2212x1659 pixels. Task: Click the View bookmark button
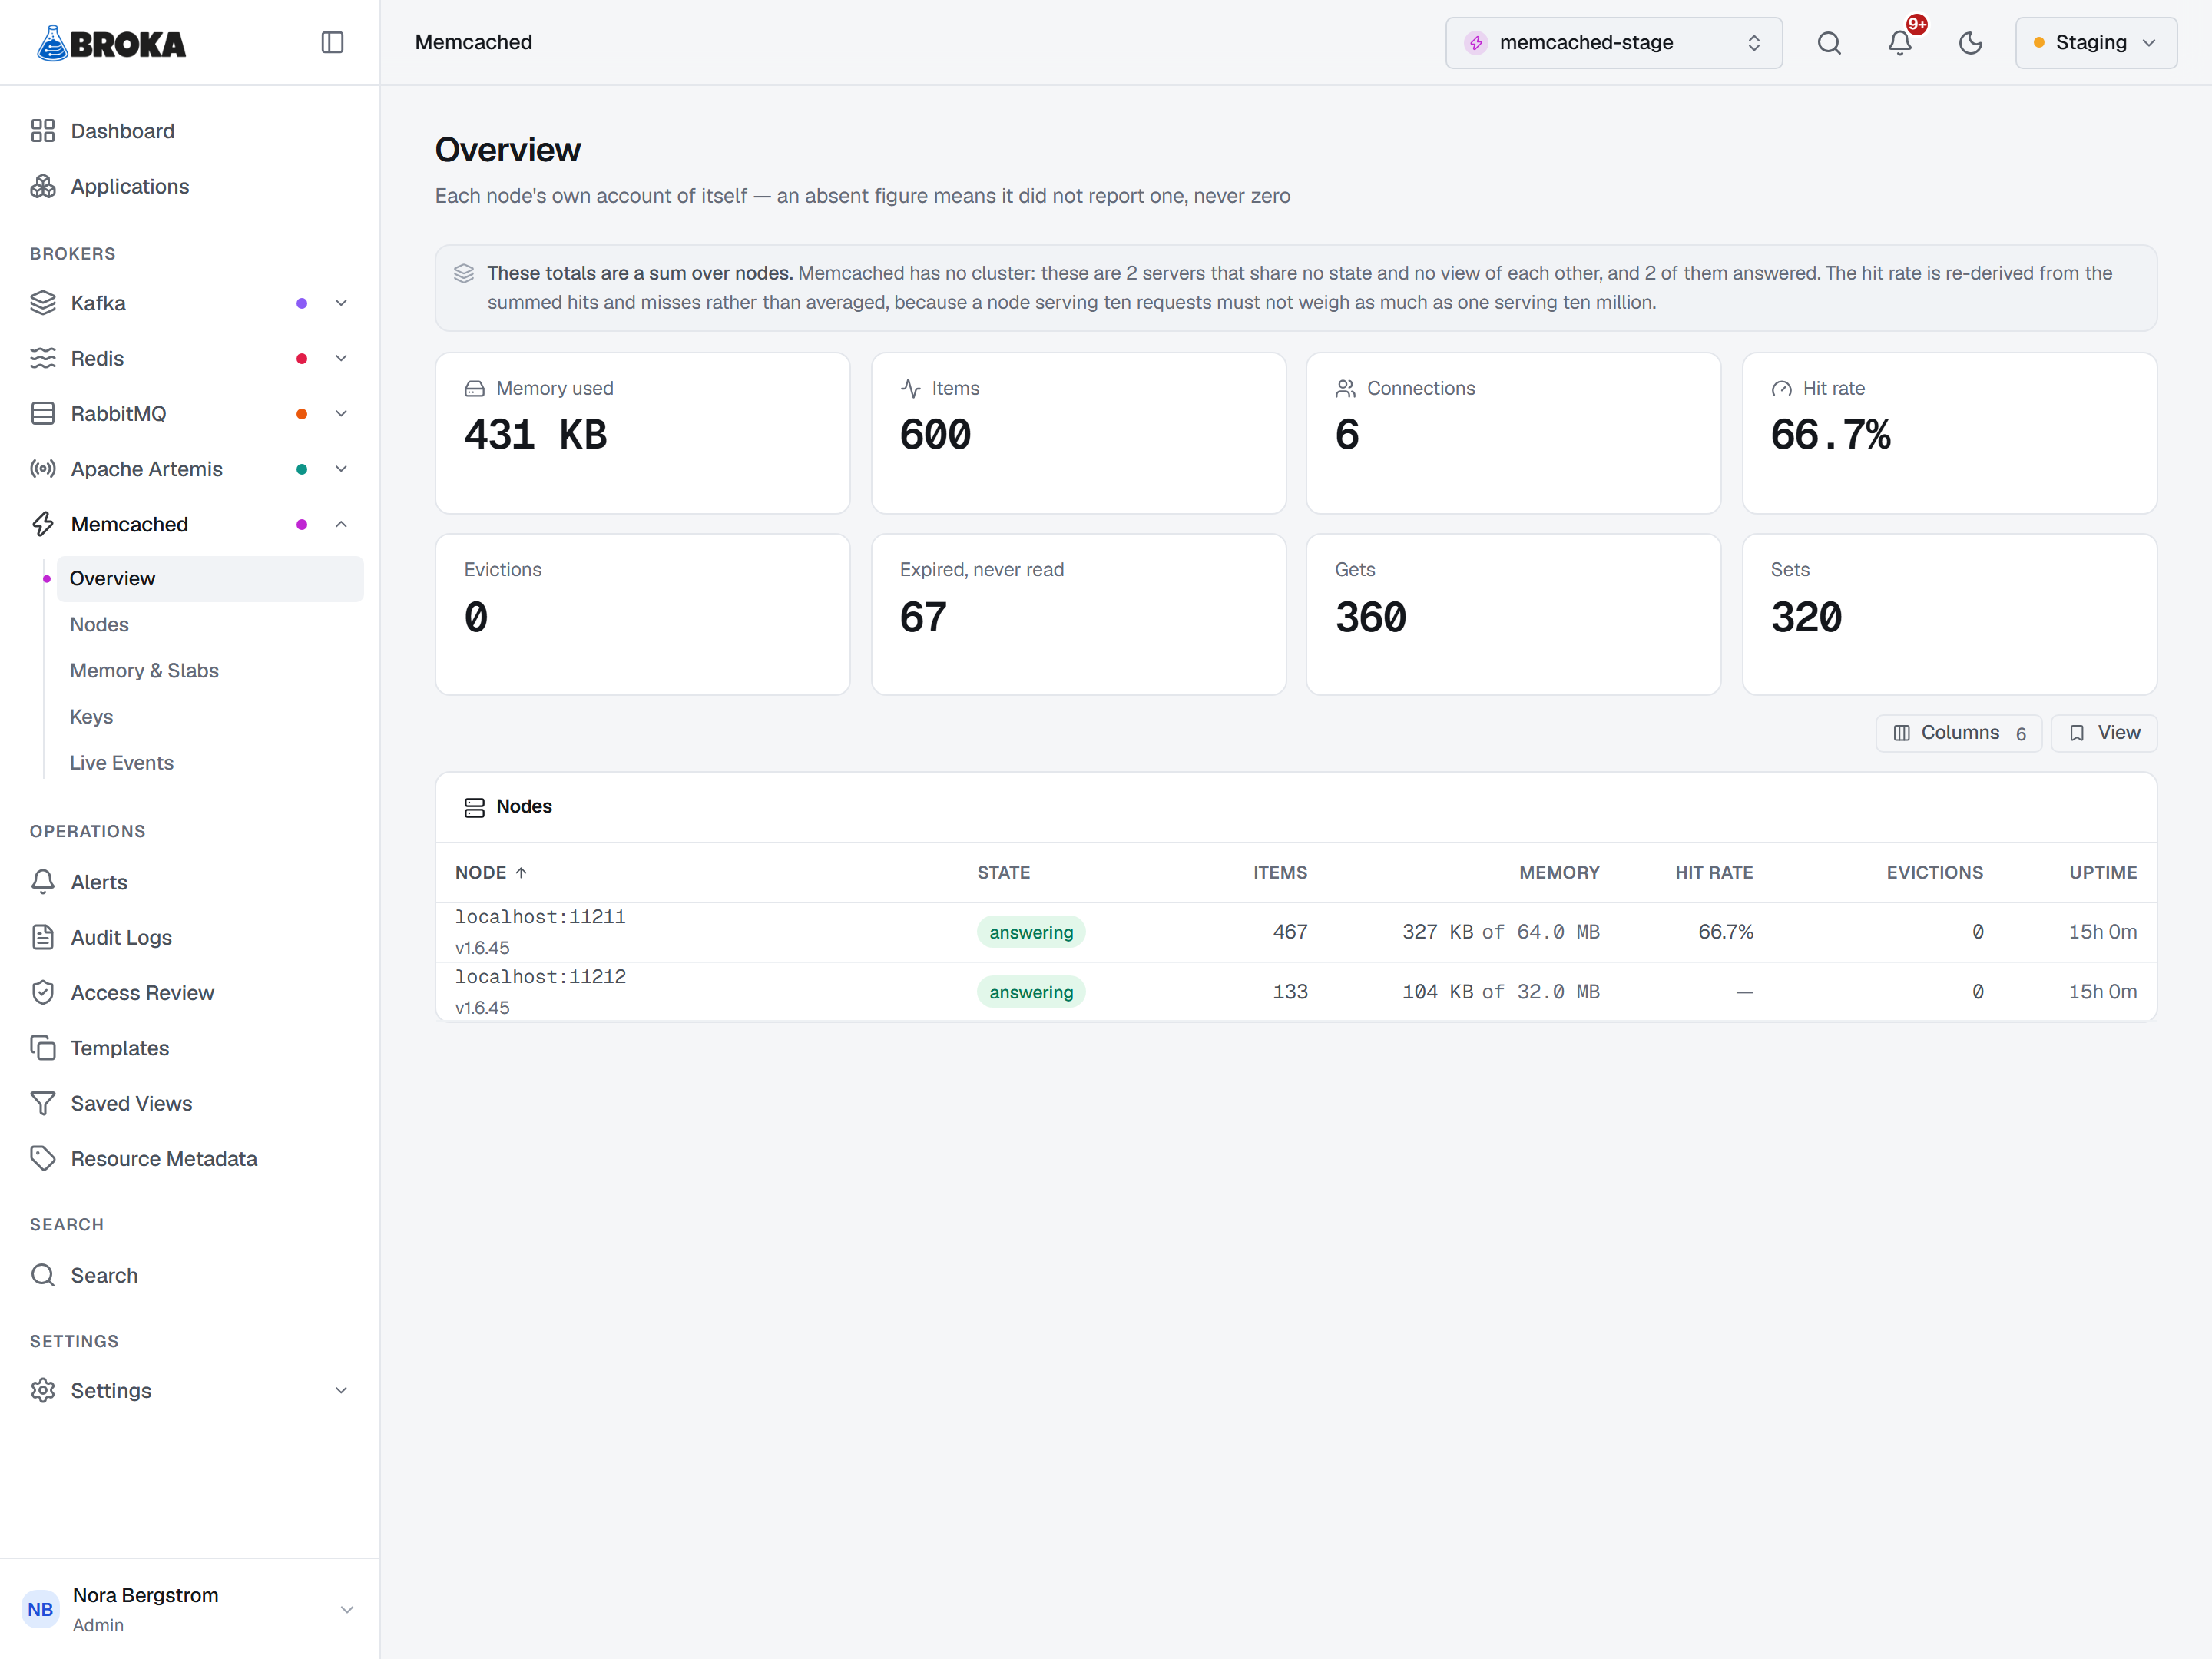pyautogui.click(x=2104, y=733)
